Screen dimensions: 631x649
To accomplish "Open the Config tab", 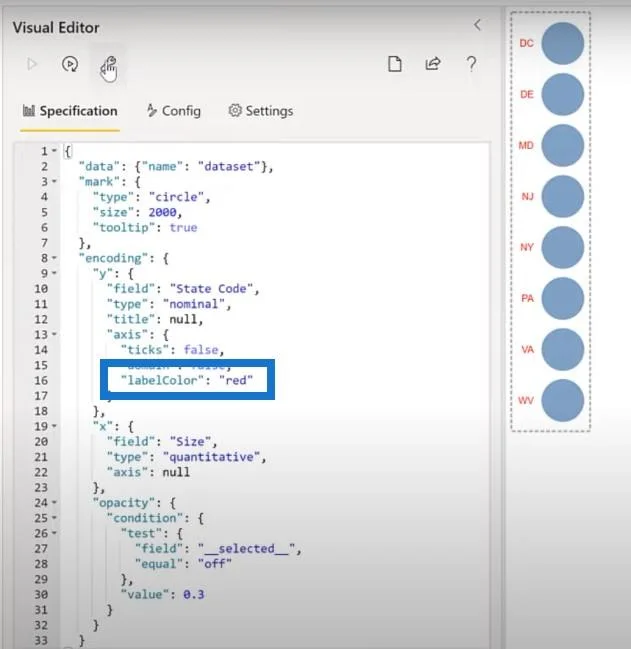I will (x=174, y=111).
